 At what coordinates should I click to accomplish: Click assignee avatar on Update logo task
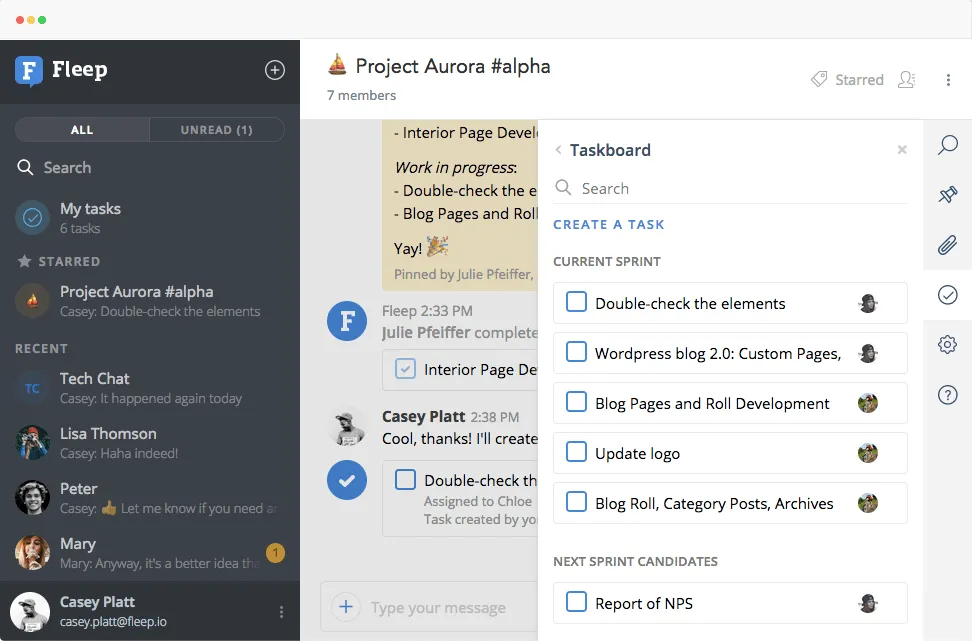coord(868,453)
